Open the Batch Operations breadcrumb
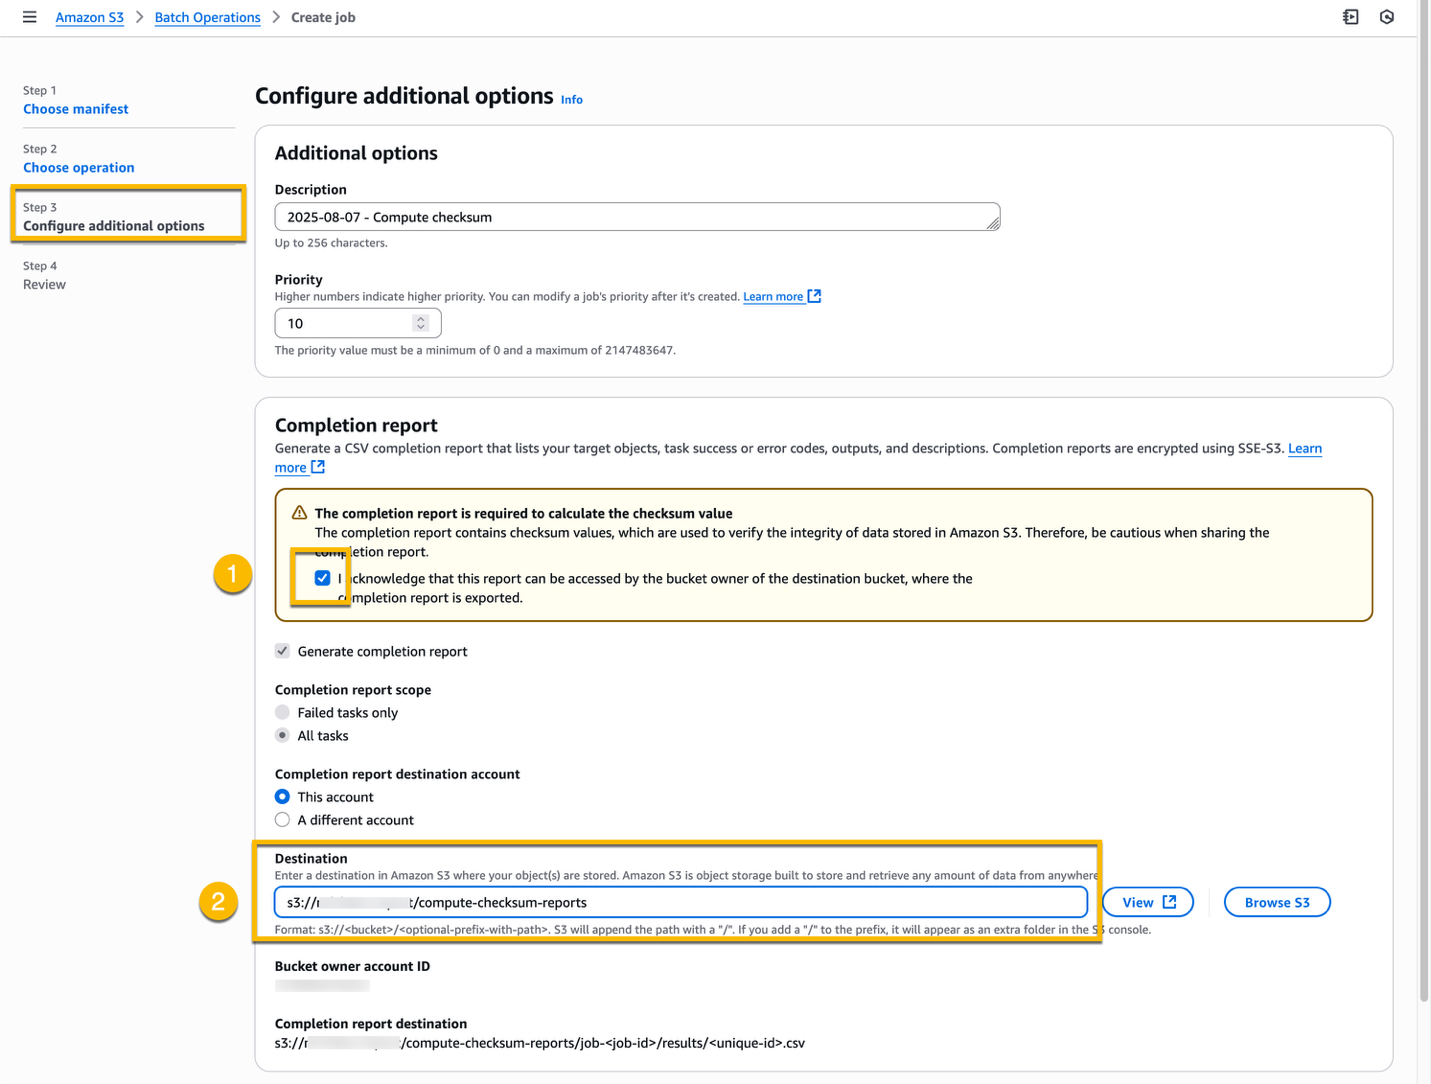Image resolution: width=1431 pixels, height=1084 pixels. (x=207, y=17)
